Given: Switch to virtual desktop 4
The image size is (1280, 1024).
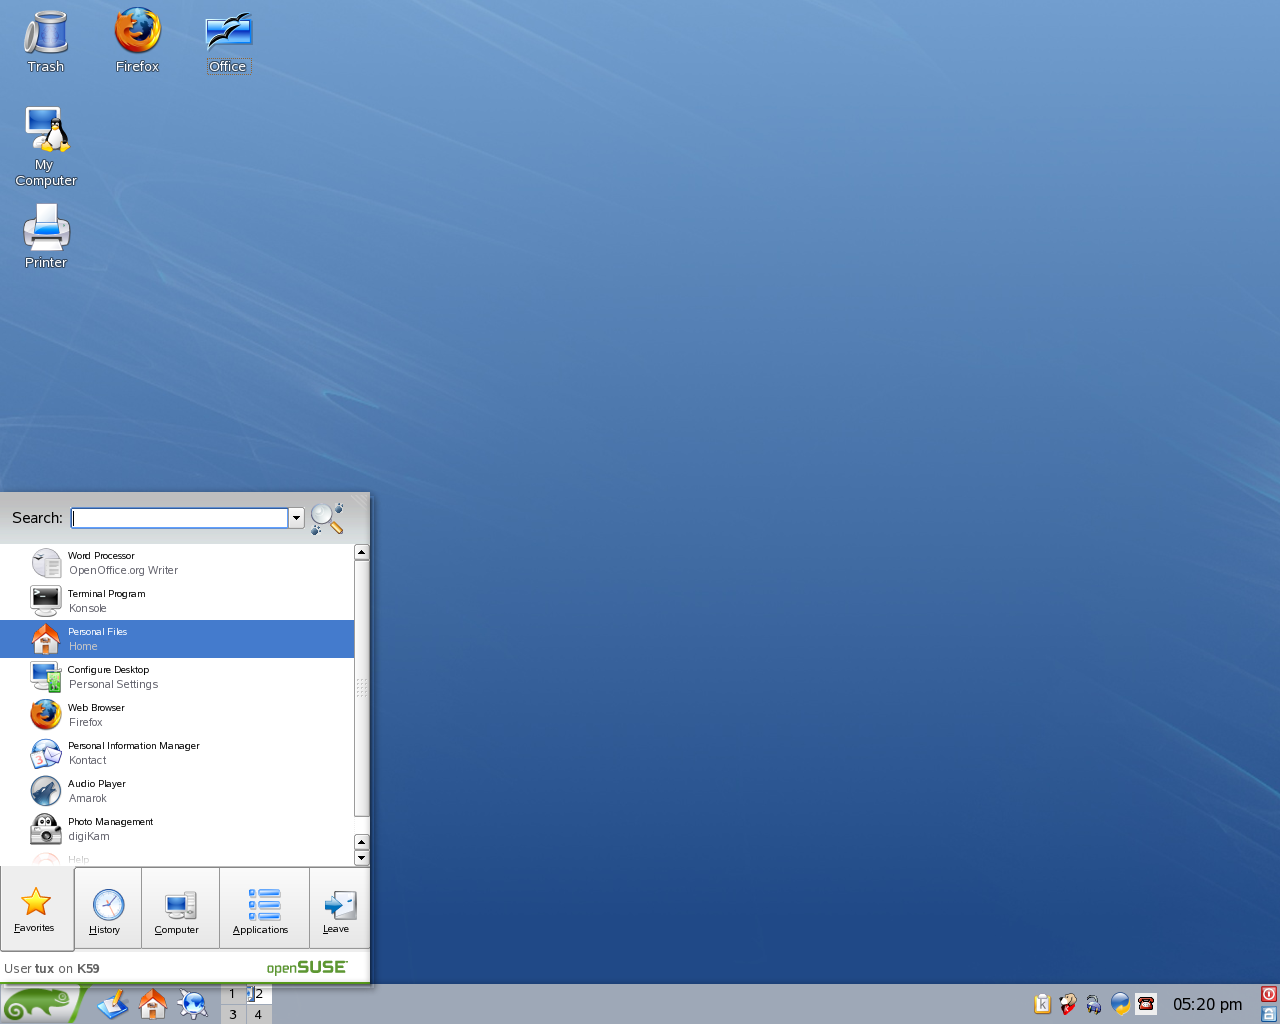Looking at the screenshot, I should coord(259,1014).
